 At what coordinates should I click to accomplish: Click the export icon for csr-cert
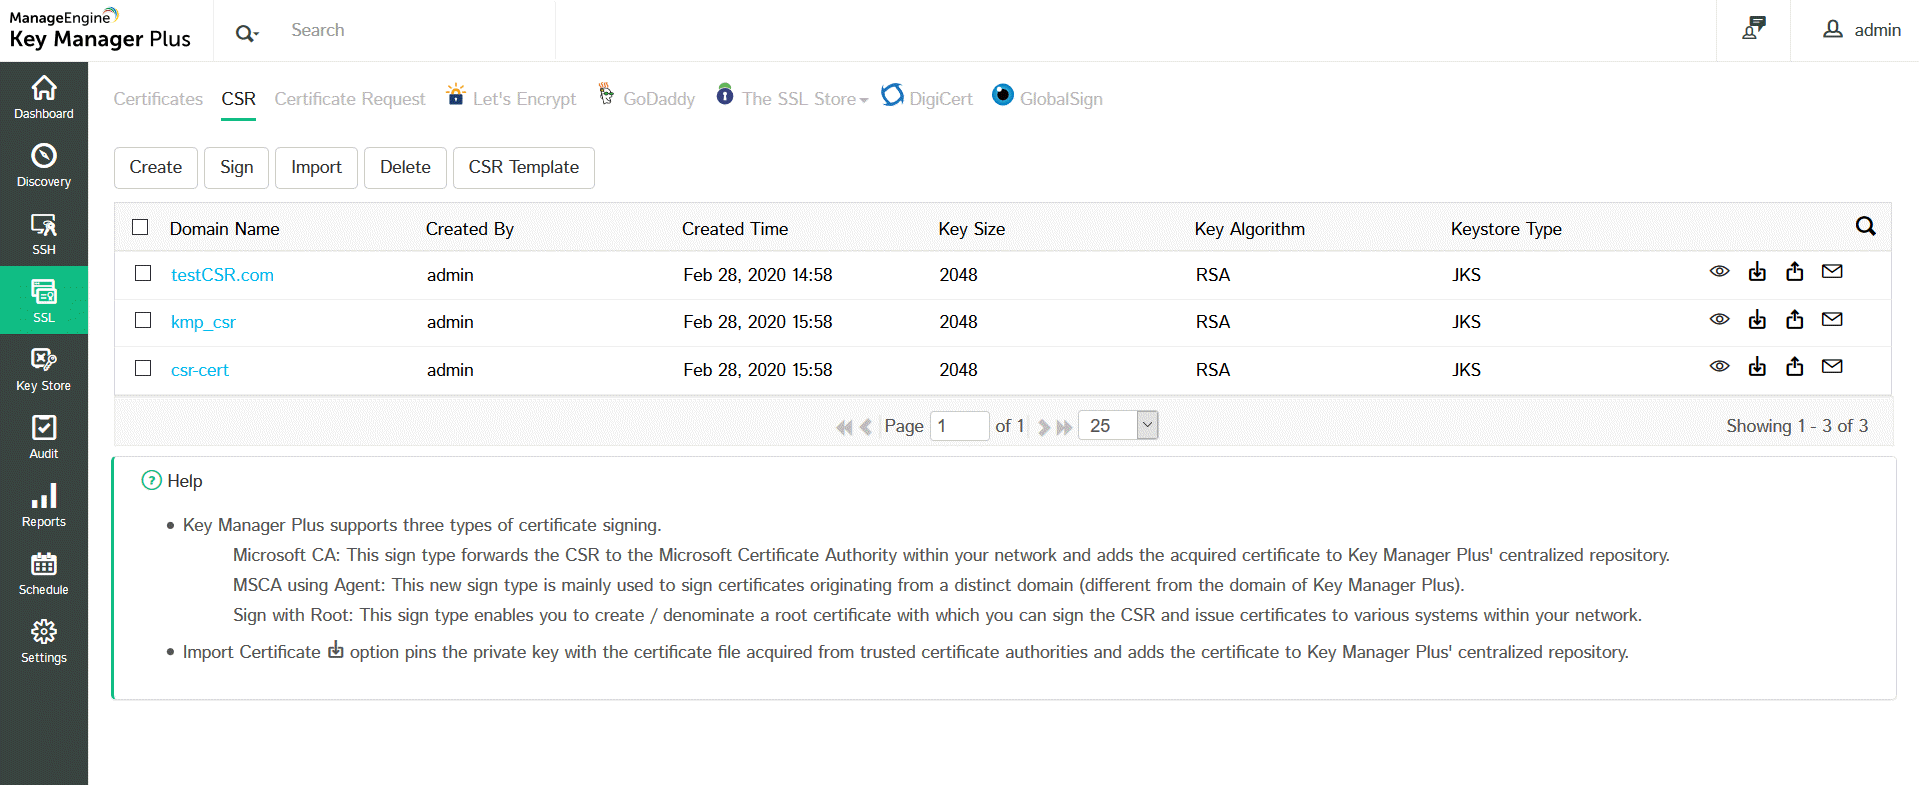(x=1795, y=367)
